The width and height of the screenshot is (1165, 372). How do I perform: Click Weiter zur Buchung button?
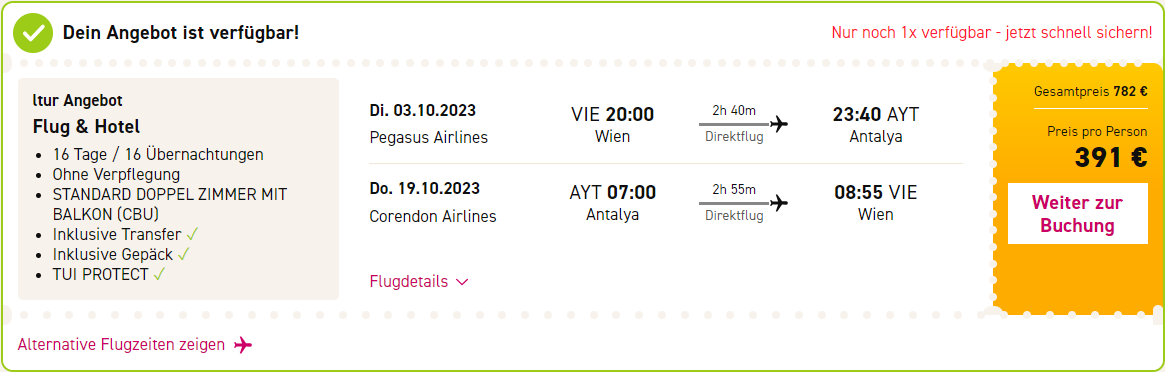(x=1077, y=214)
